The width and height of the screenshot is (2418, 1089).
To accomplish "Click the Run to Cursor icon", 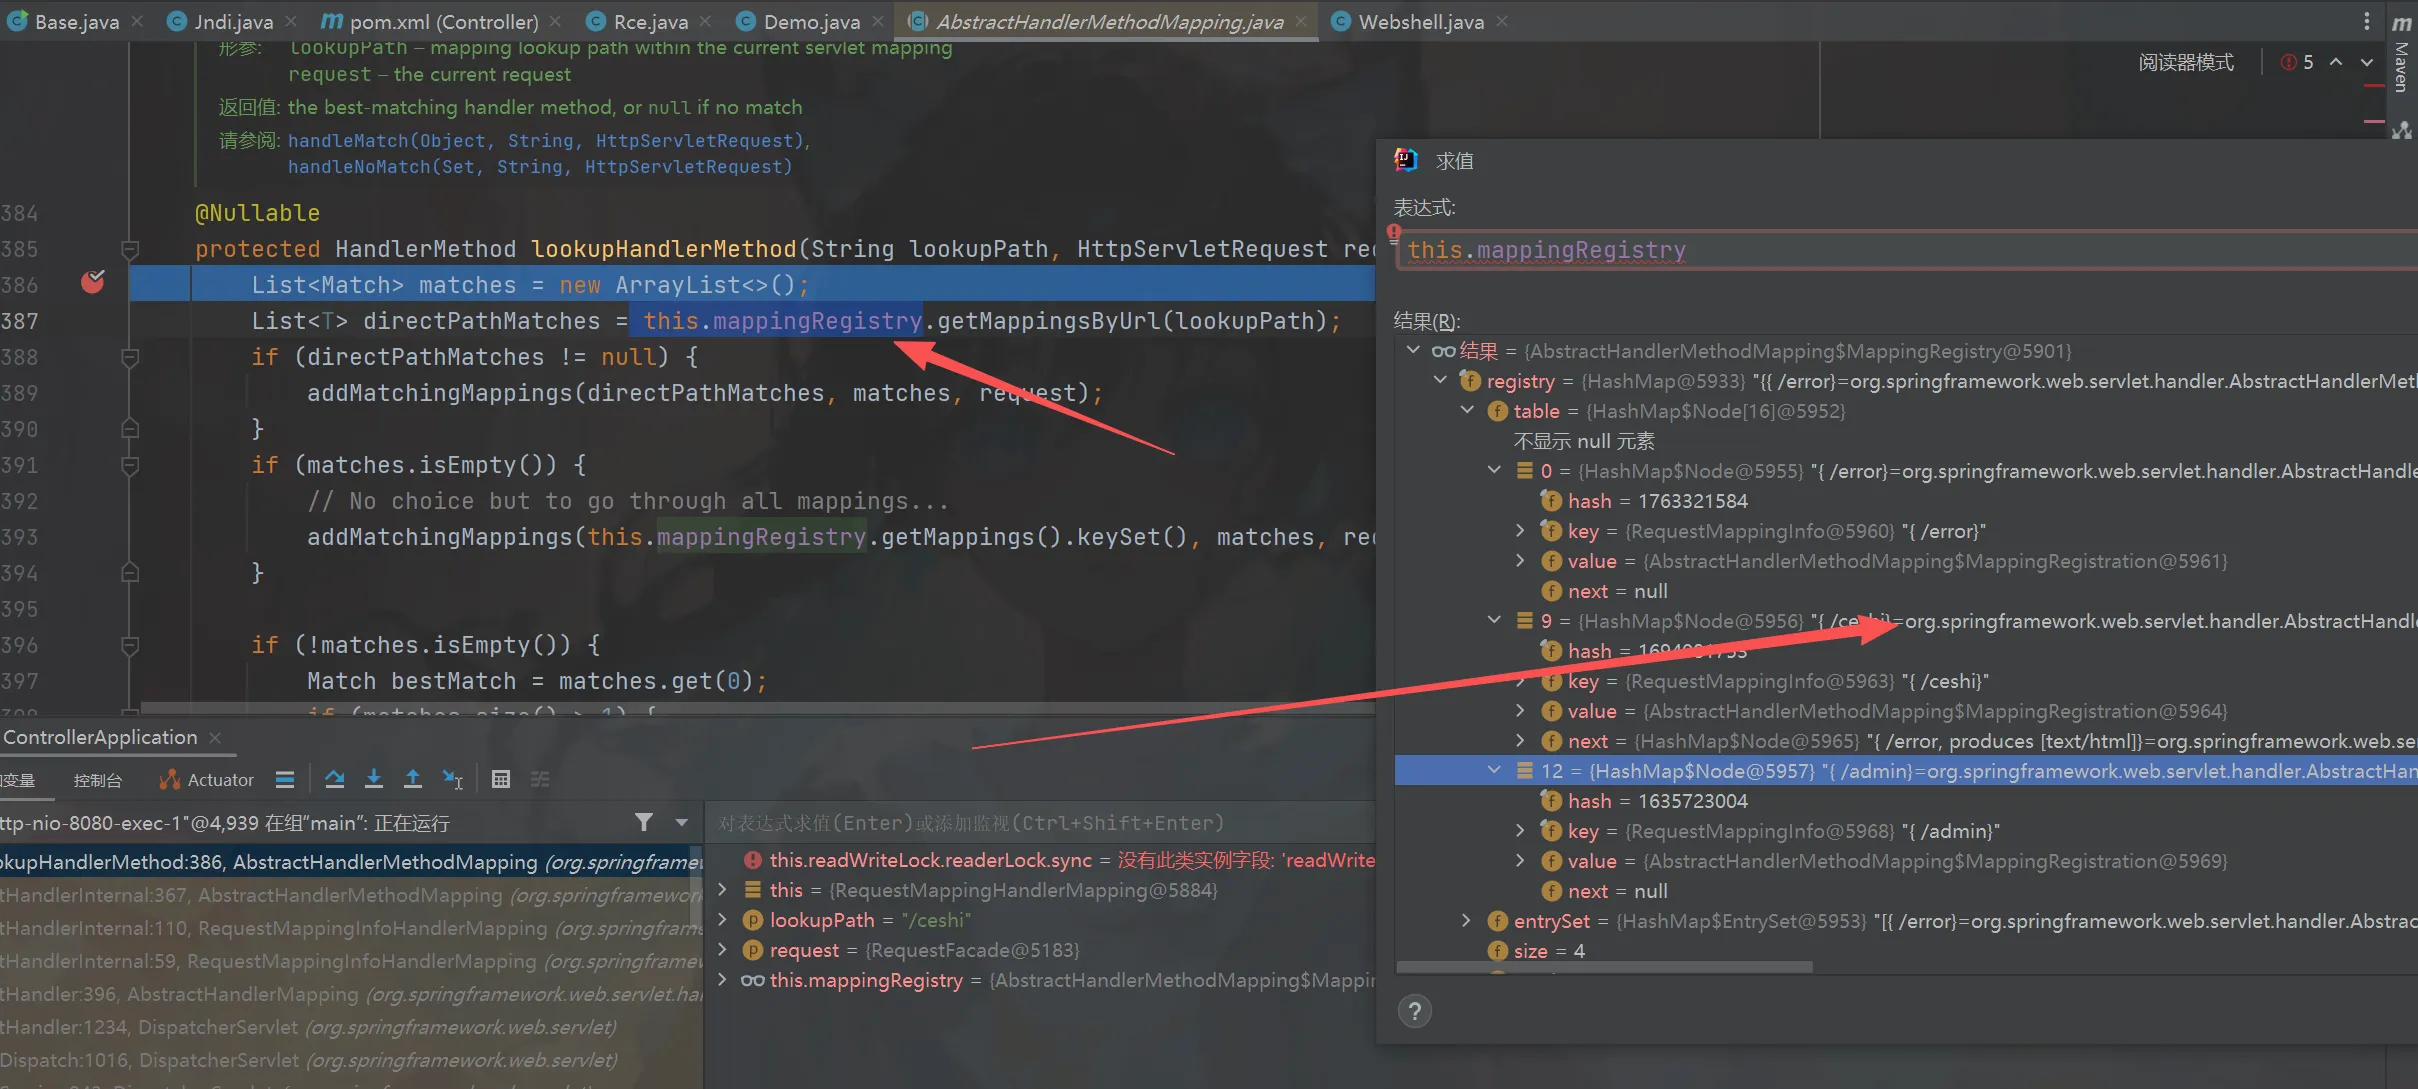I will coord(453,779).
